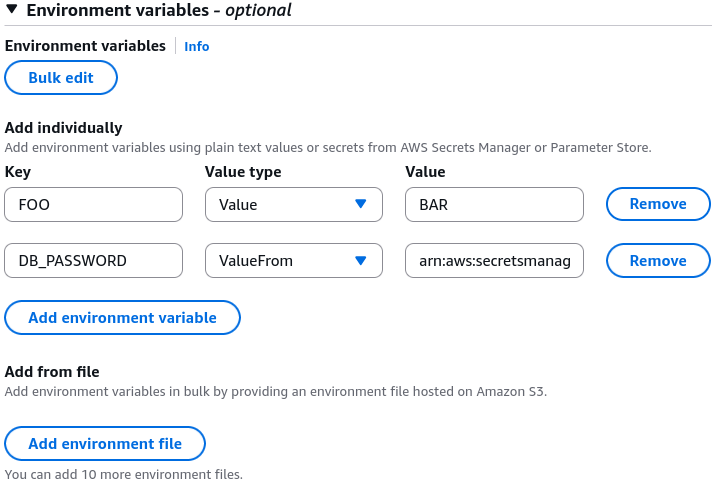Open the Value type dropdown showing Value

click(294, 204)
